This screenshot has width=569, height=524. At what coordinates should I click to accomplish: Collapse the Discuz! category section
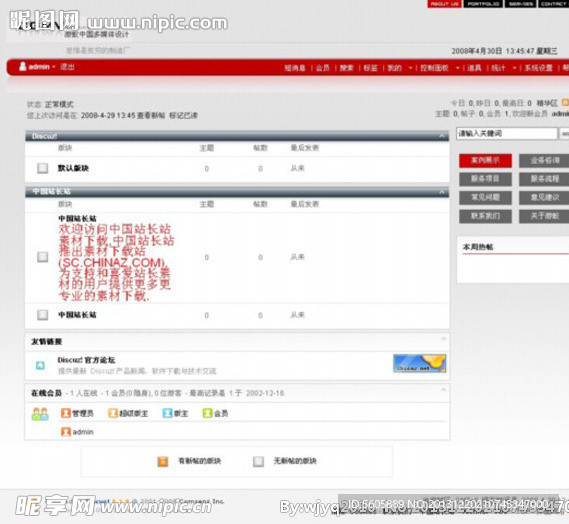pyautogui.click(x=442, y=136)
